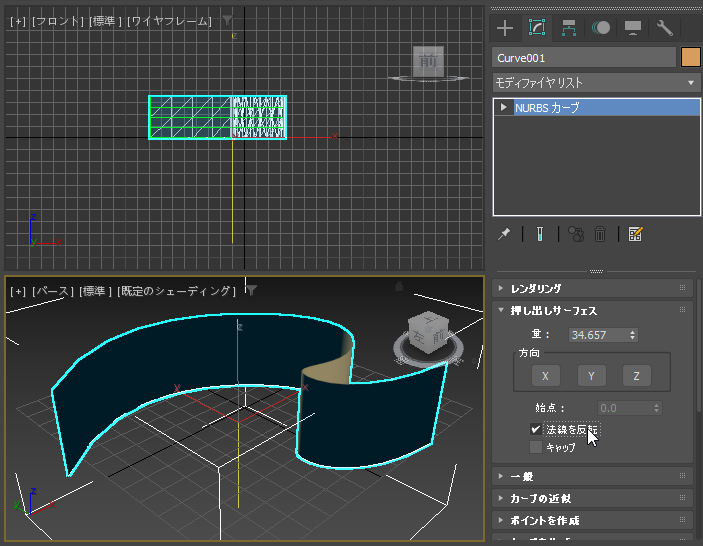Click the 量 spinner arrows
Image resolution: width=703 pixels, height=546 pixels.
(633, 335)
